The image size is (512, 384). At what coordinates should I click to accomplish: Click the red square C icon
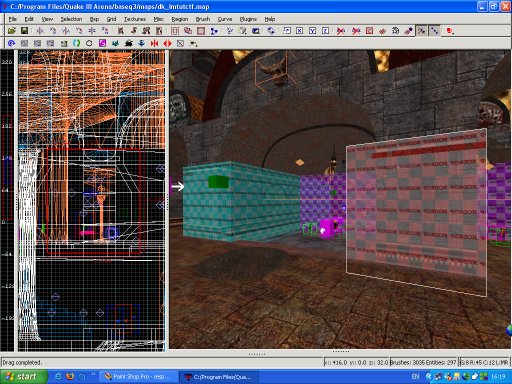click(x=369, y=31)
